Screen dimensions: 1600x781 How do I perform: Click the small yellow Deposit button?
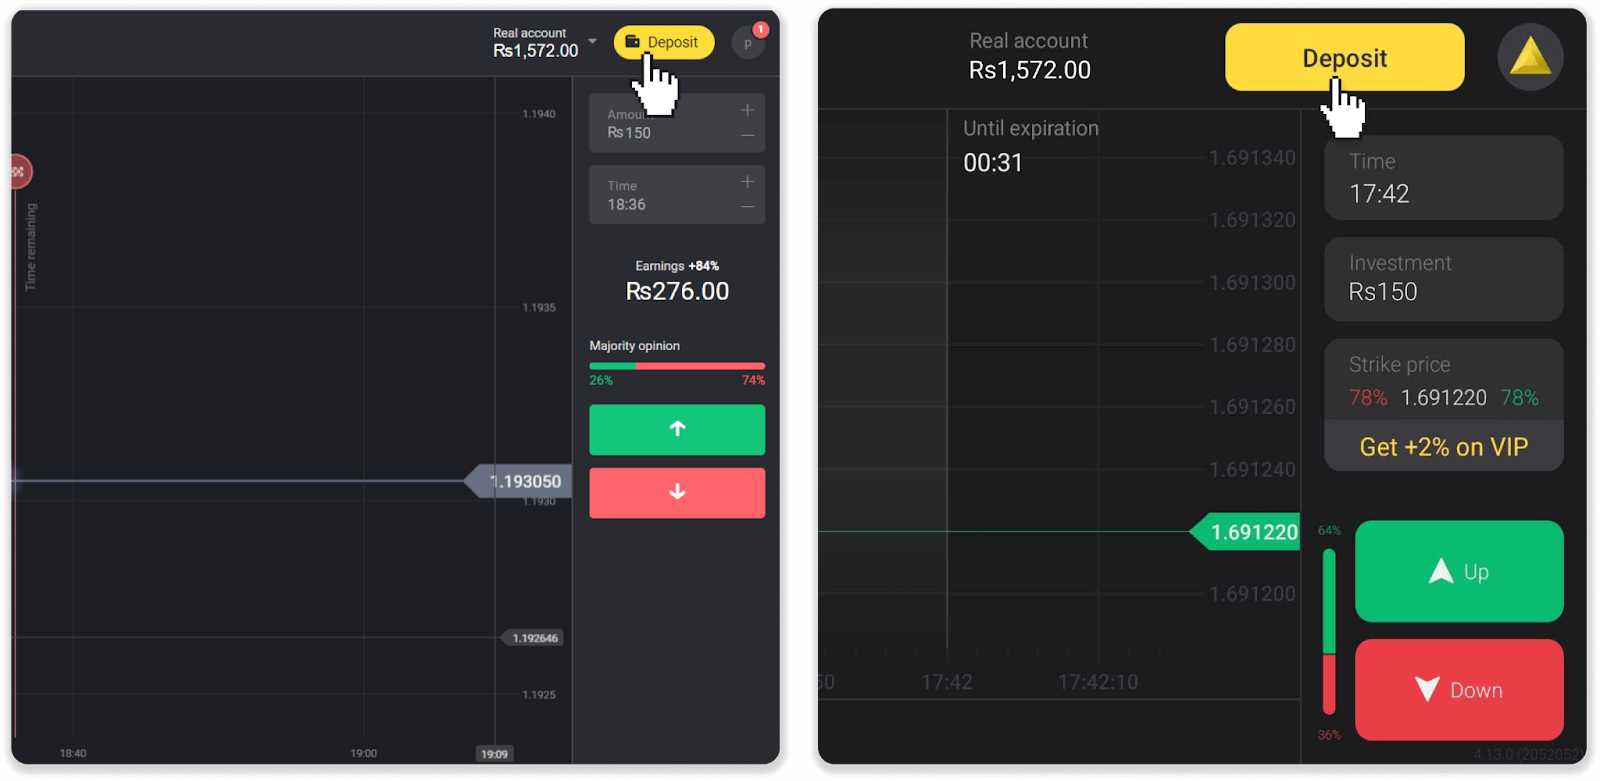tap(664, 42)
